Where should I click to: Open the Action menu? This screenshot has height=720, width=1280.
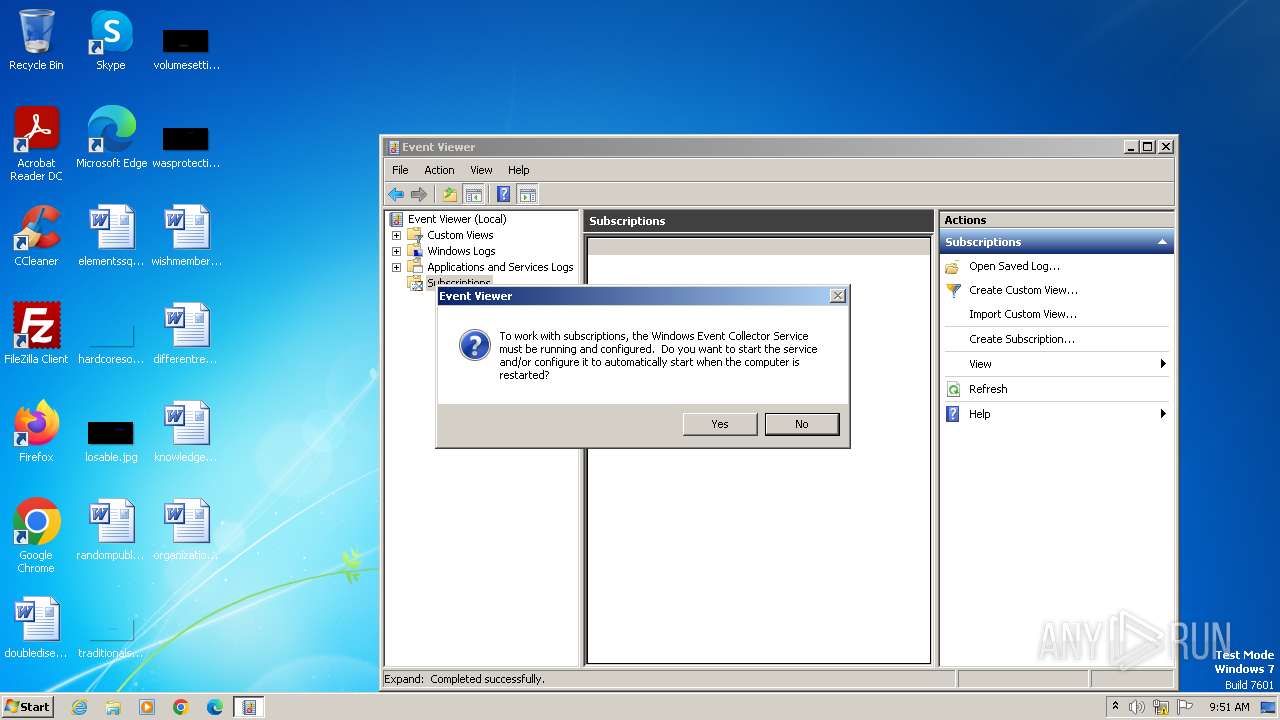439,170
